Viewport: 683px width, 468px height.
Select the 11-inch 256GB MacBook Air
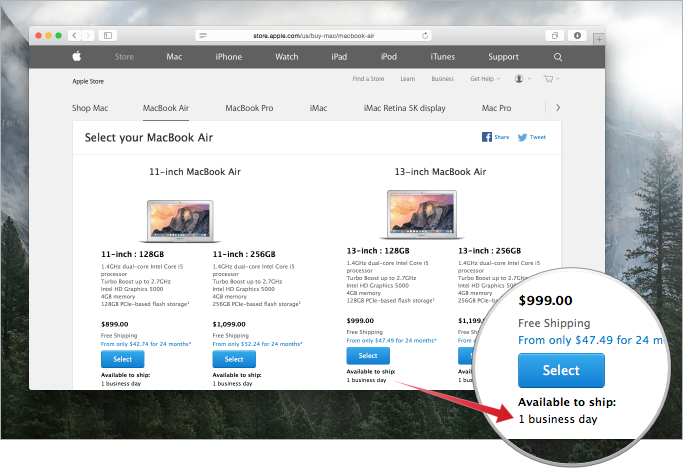234,359
